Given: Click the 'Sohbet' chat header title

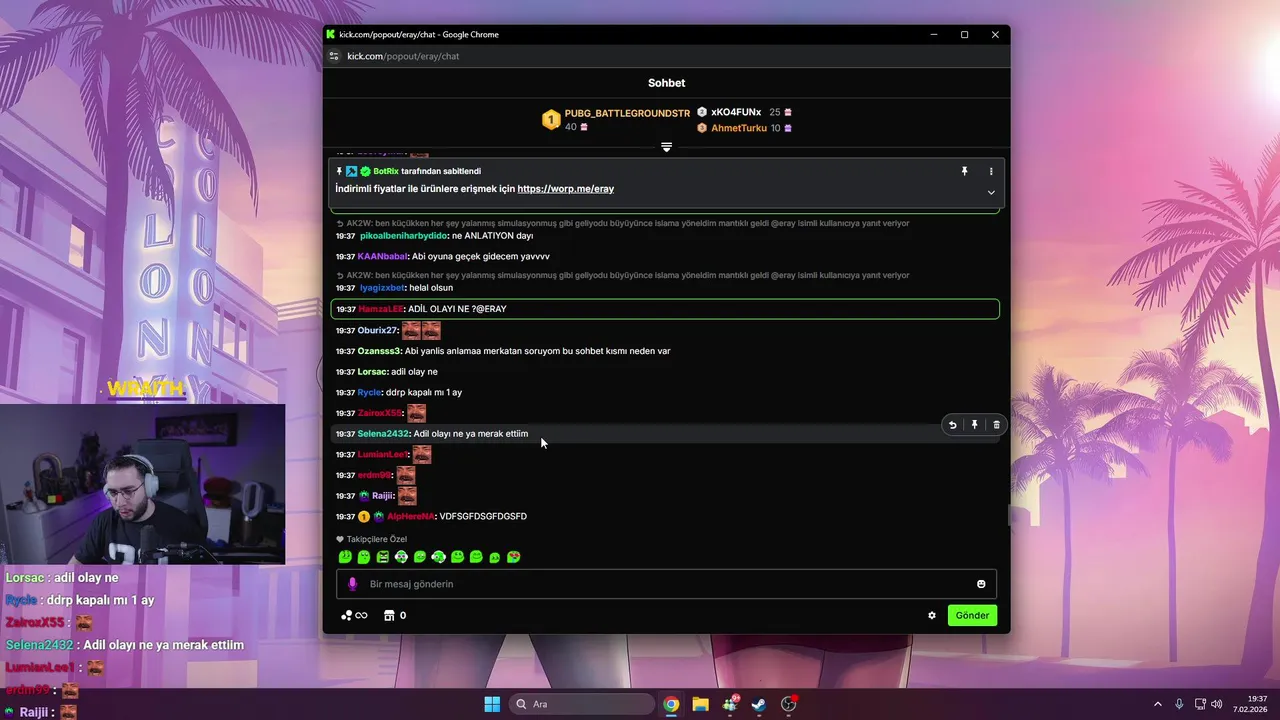Looking at the screenshot, I should tap(666, 83).
